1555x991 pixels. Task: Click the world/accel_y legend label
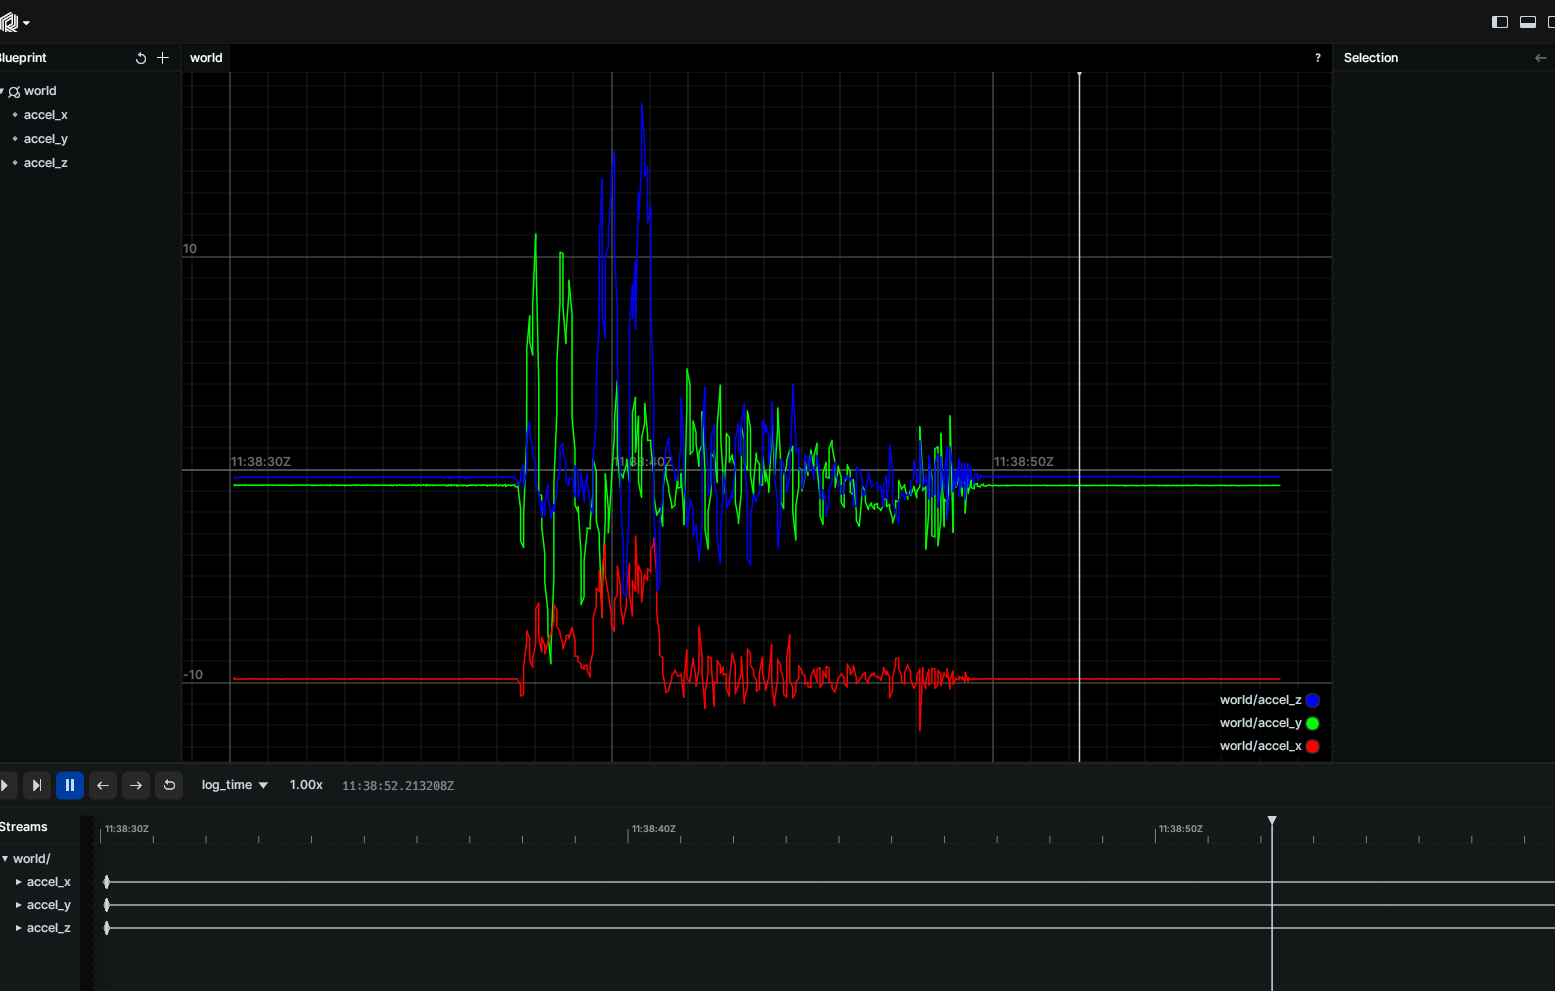point(1260,723)
